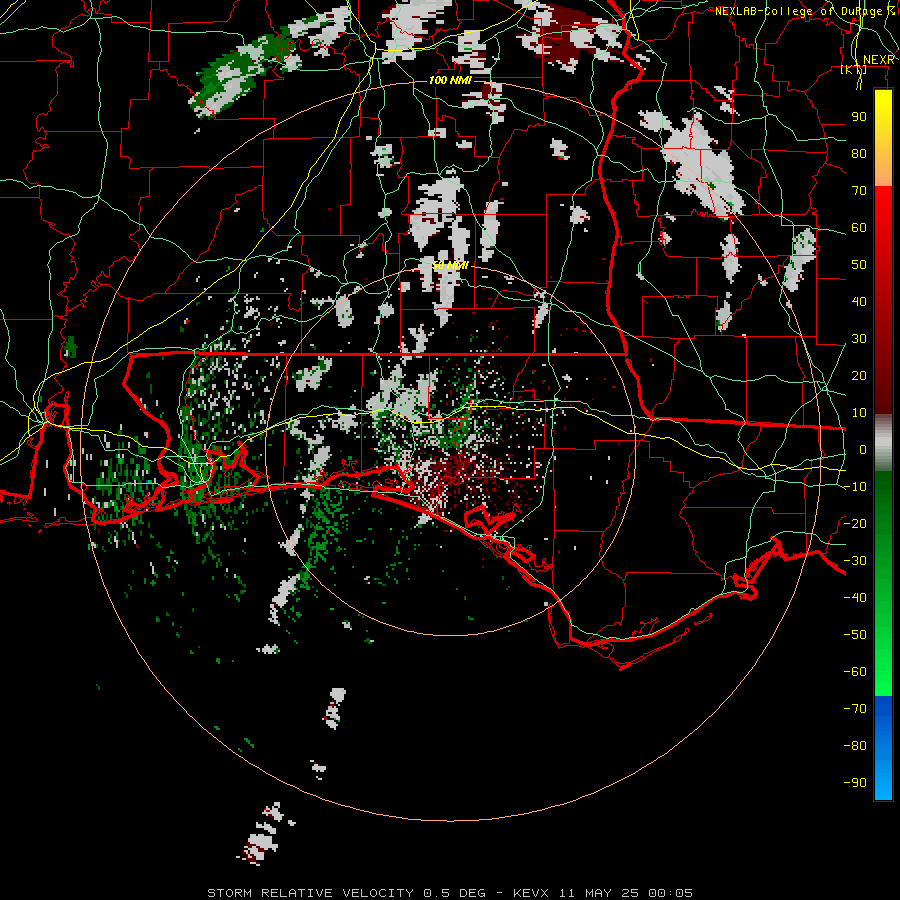Click the -10 value on color scale

(855, 487)
